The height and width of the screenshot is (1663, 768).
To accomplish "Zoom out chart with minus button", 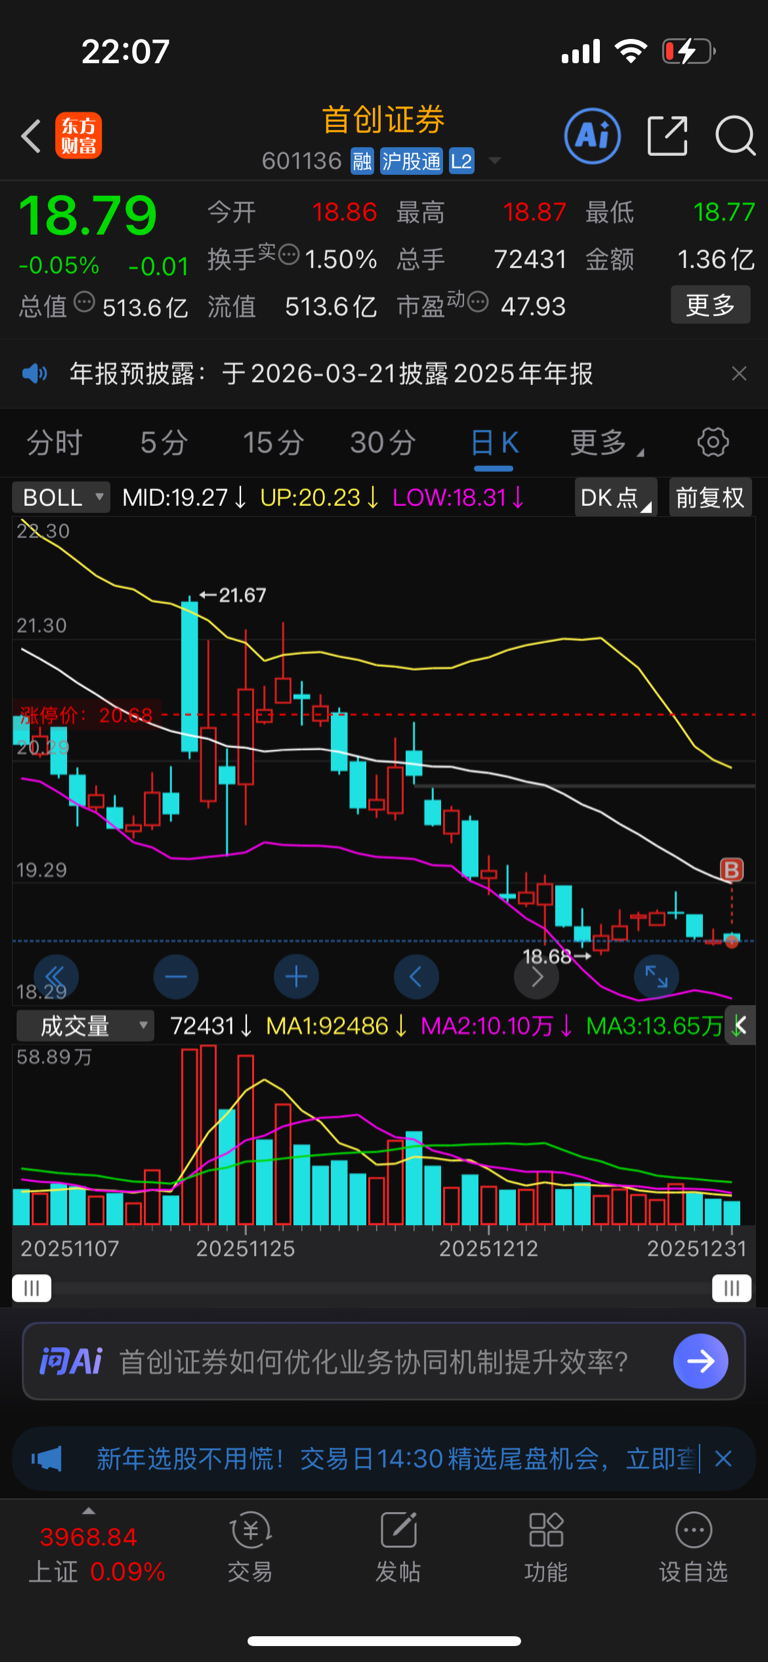I will (176, 977).
